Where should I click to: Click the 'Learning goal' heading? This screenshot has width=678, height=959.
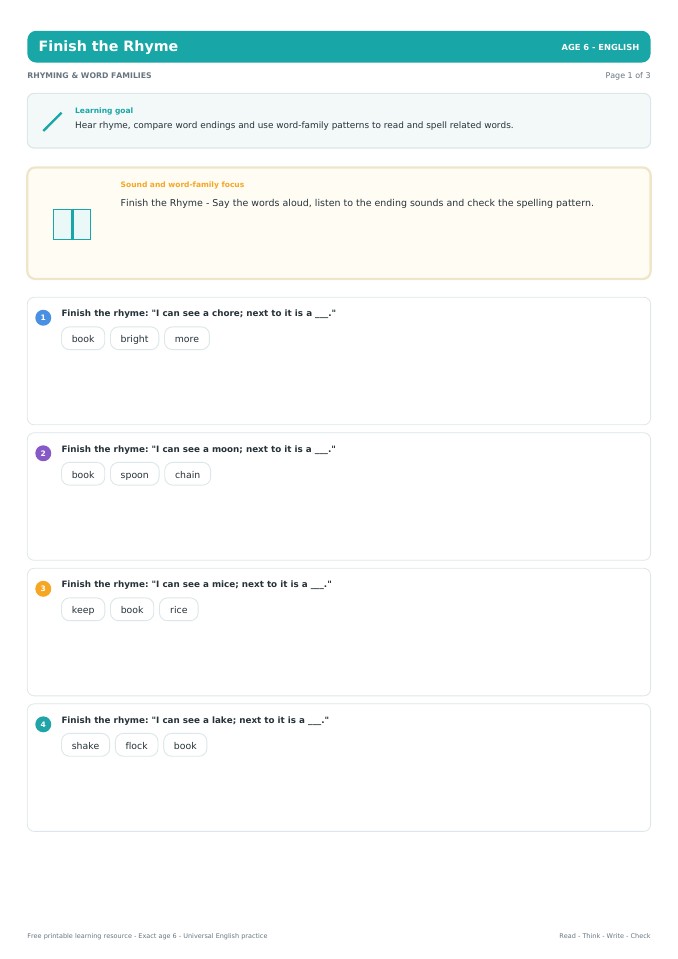click(x=104, y=110)
